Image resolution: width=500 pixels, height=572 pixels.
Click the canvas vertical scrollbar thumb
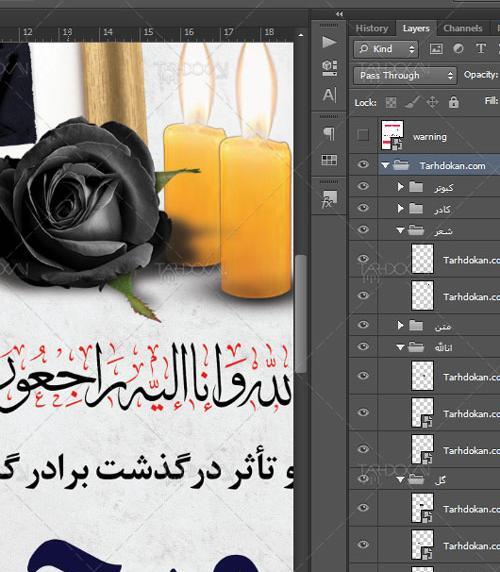click(x=301, y=314)
